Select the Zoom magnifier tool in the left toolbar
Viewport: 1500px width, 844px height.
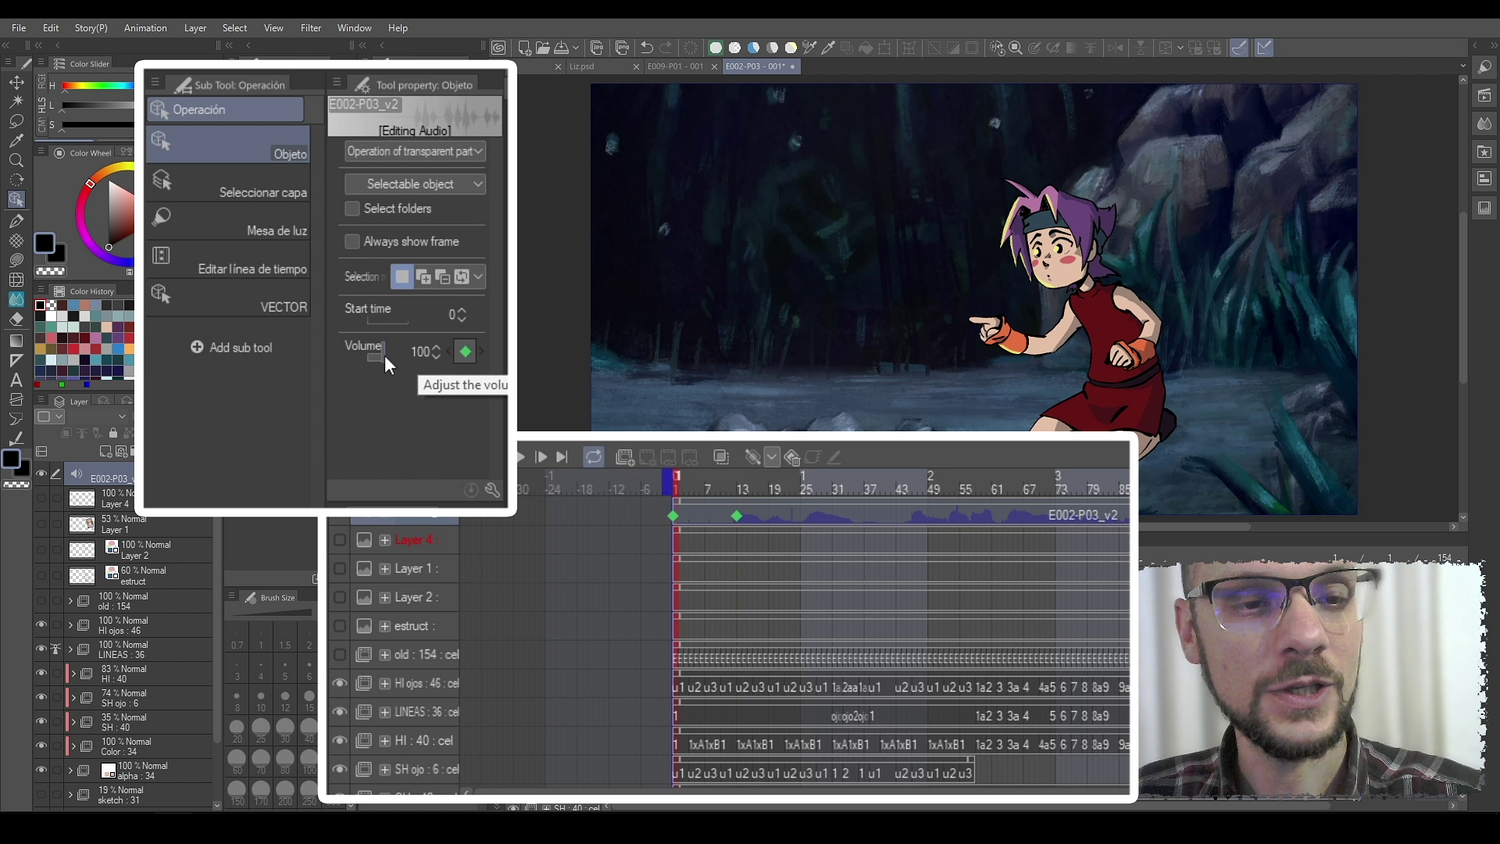pyautogui.click(x=16, y=160)
